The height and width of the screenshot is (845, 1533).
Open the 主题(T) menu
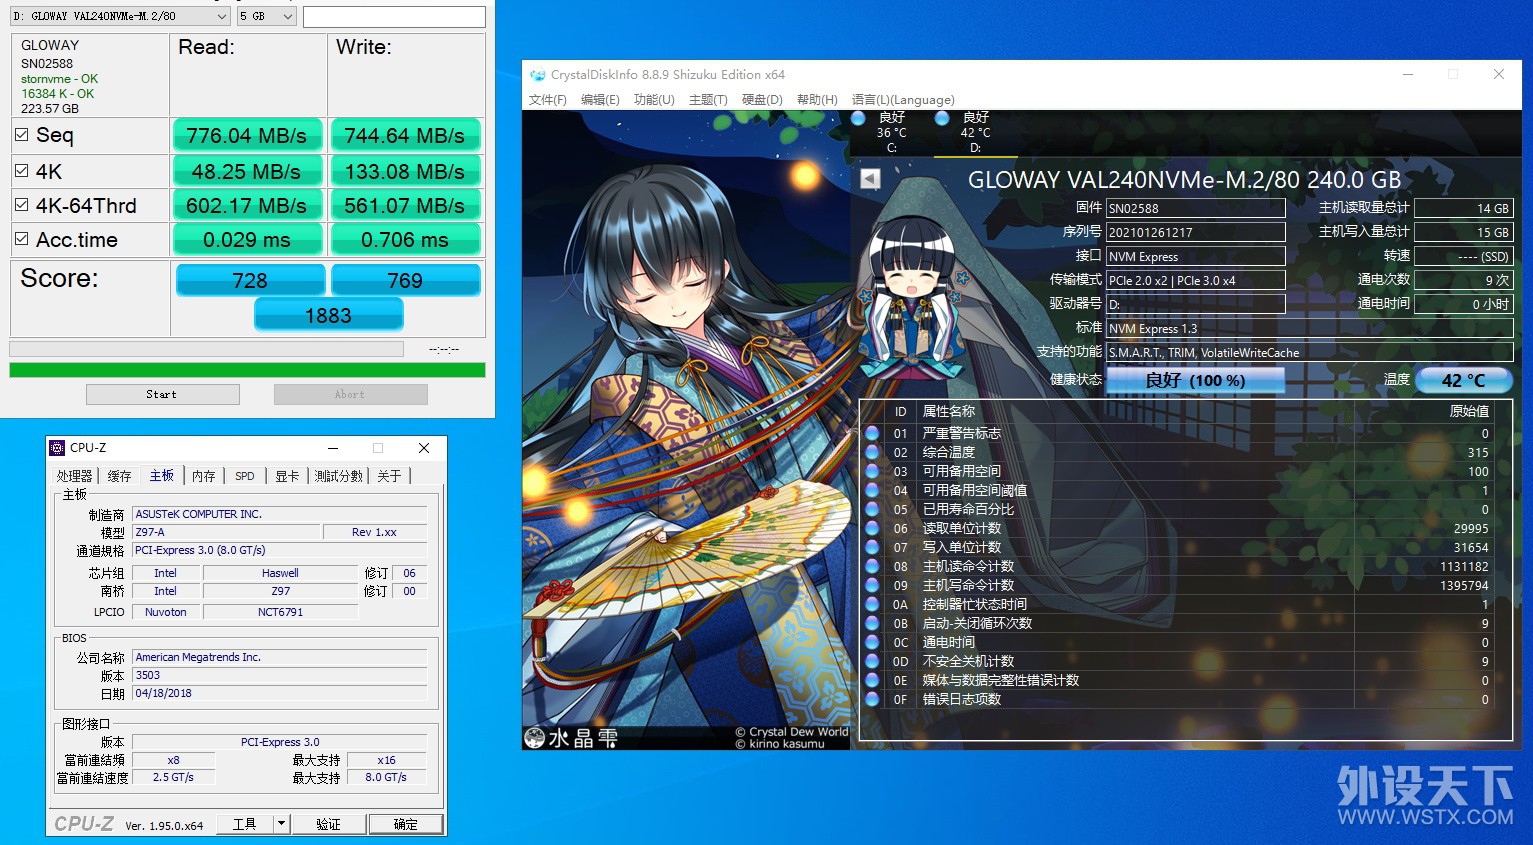(x=708, y=100)
